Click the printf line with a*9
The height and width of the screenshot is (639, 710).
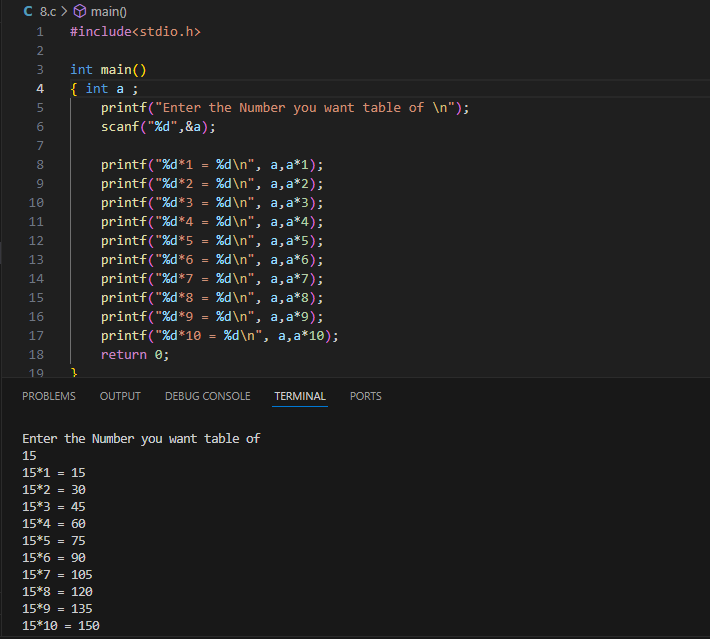tap(212, 317)
